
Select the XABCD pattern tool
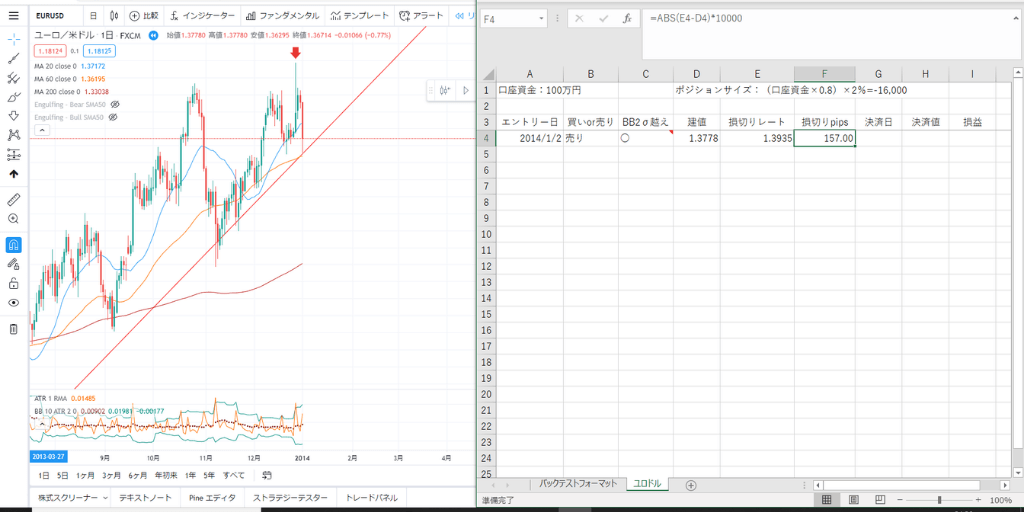(14, 135)
